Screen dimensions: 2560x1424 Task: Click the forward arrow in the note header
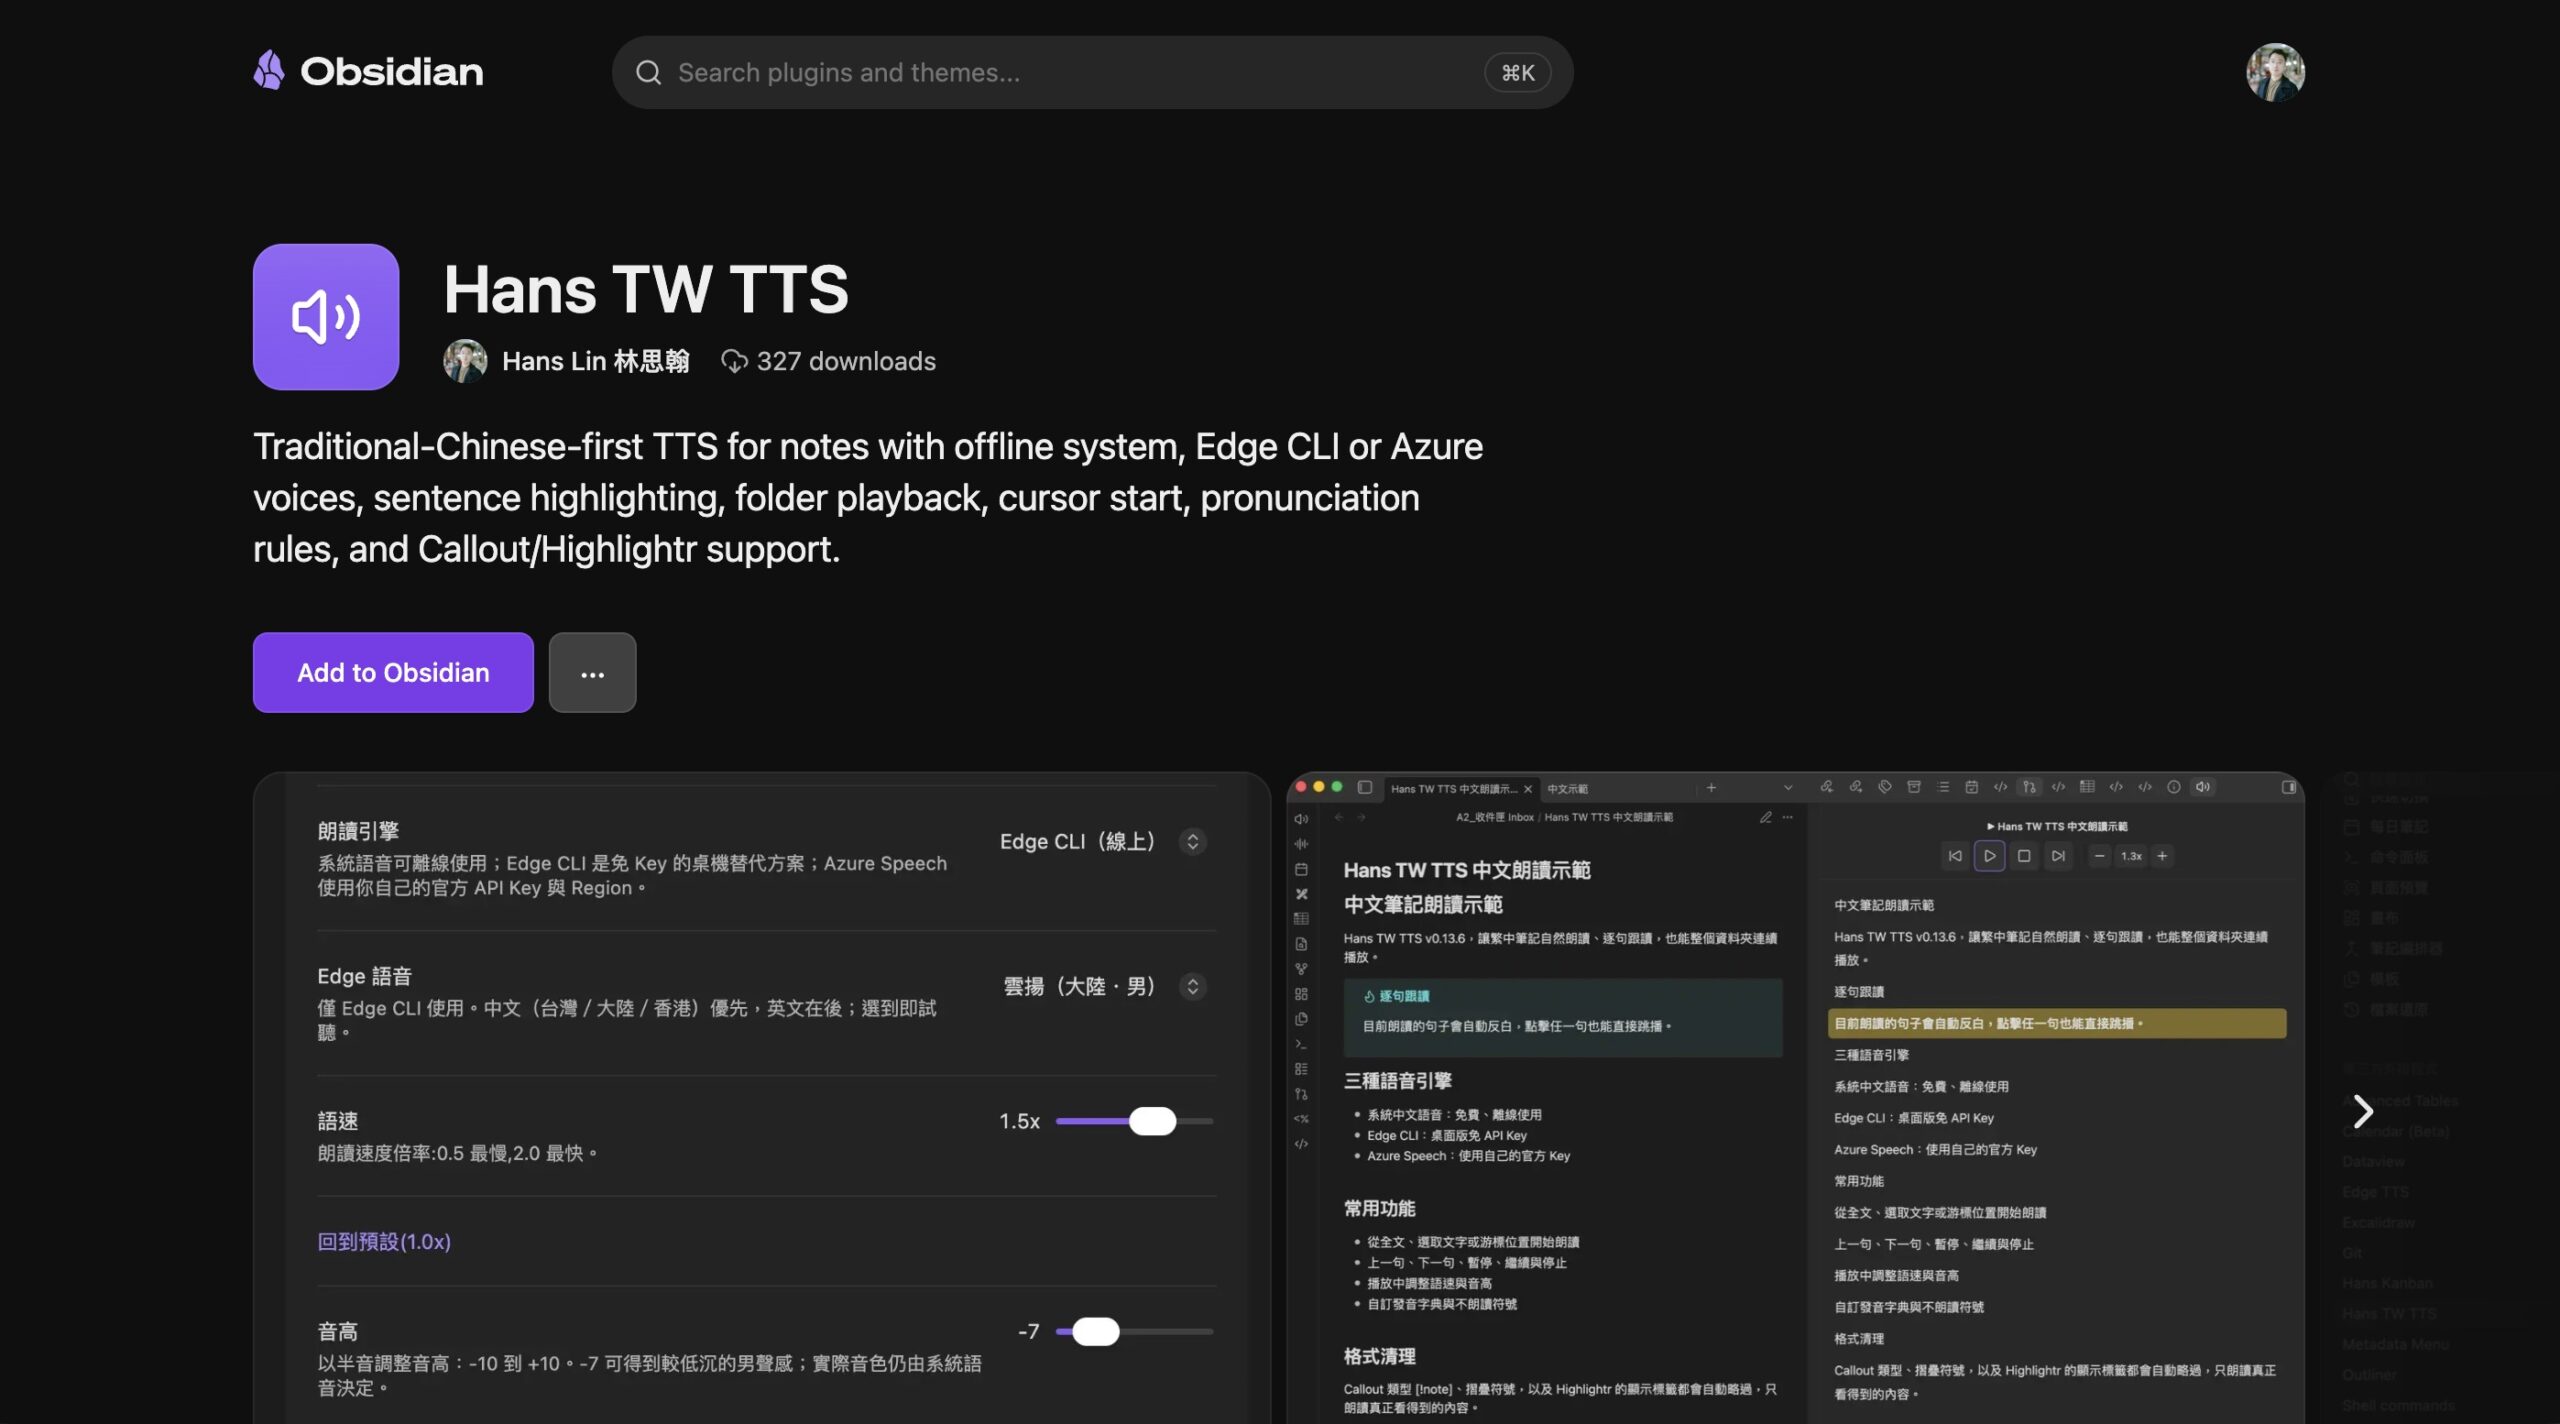[x=1361, y=817]
